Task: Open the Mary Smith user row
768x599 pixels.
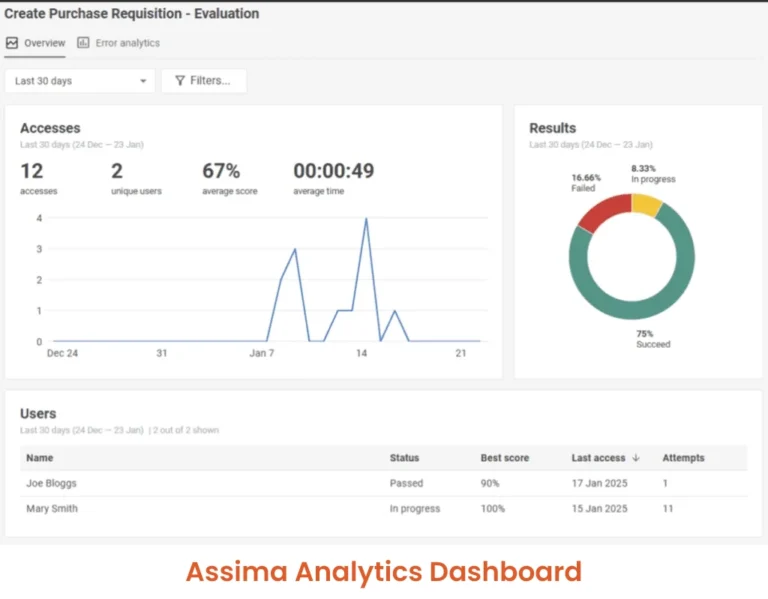Action: (52, 508)
